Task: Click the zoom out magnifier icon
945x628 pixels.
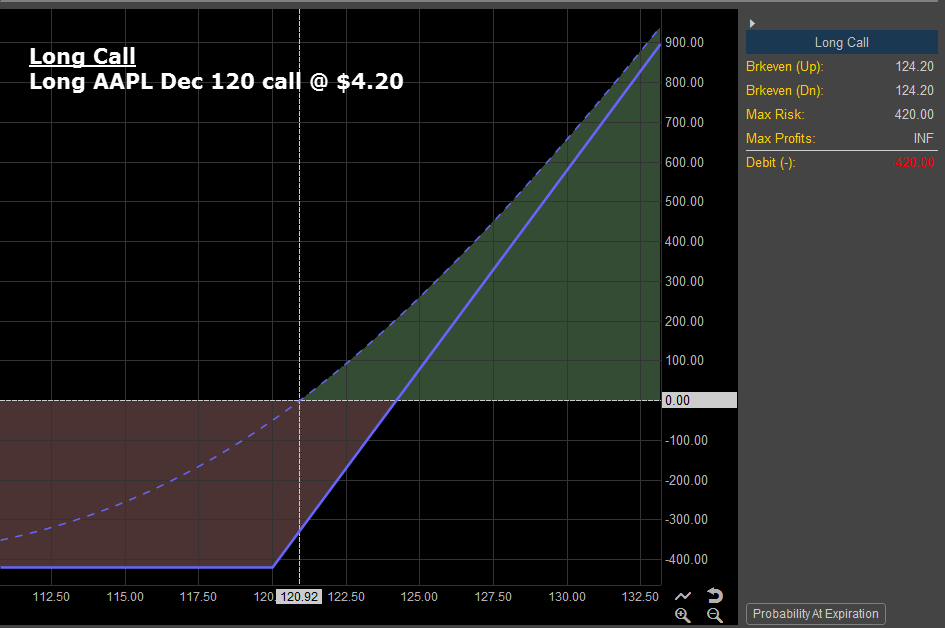Action: tap(715, 615)
